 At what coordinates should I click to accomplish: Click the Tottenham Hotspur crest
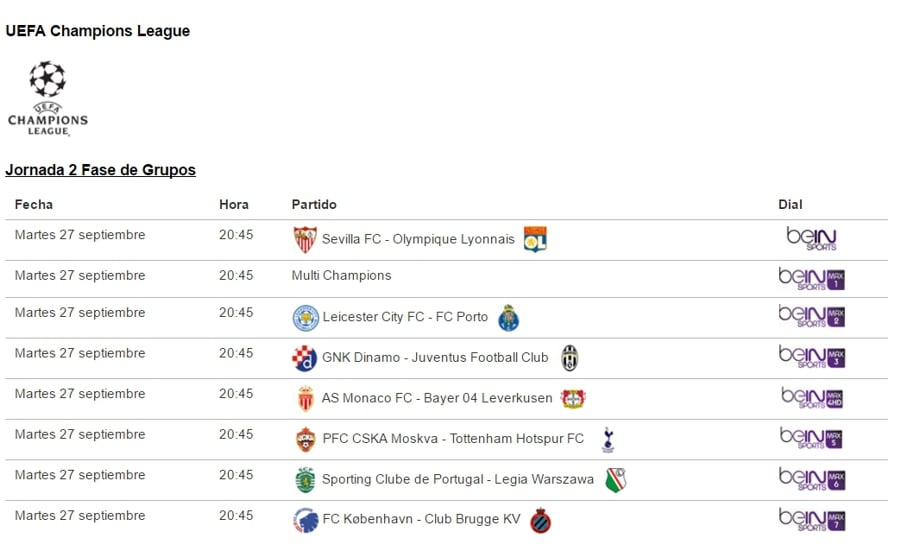point(608,439)
